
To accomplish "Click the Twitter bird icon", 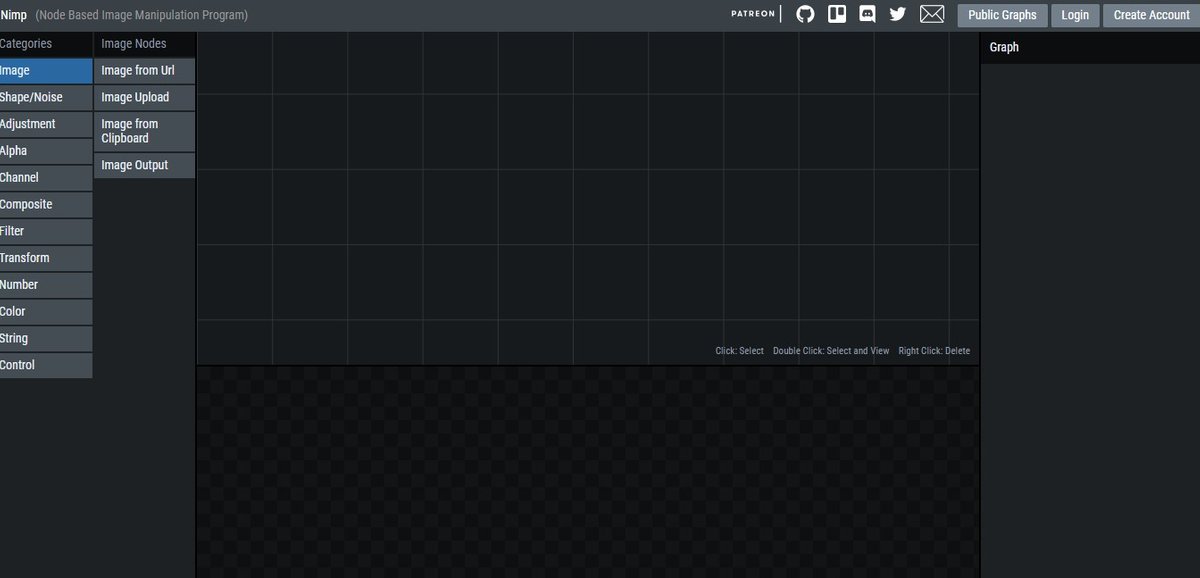I will 898,14.
